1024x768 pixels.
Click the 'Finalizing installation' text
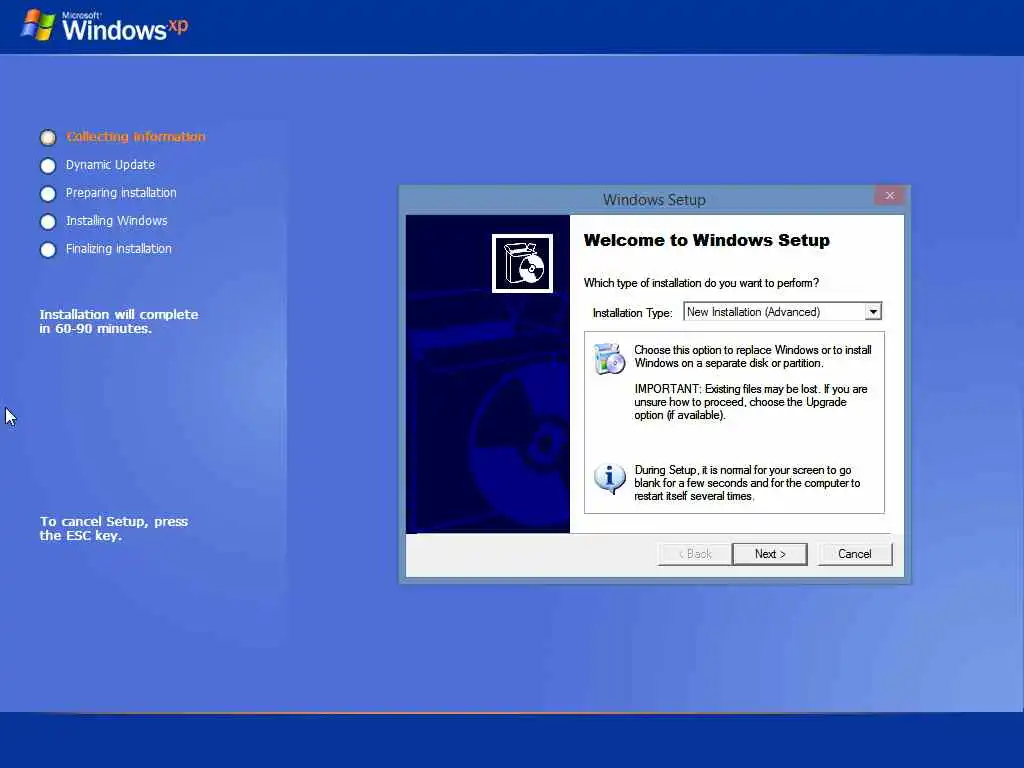[118, 249]
